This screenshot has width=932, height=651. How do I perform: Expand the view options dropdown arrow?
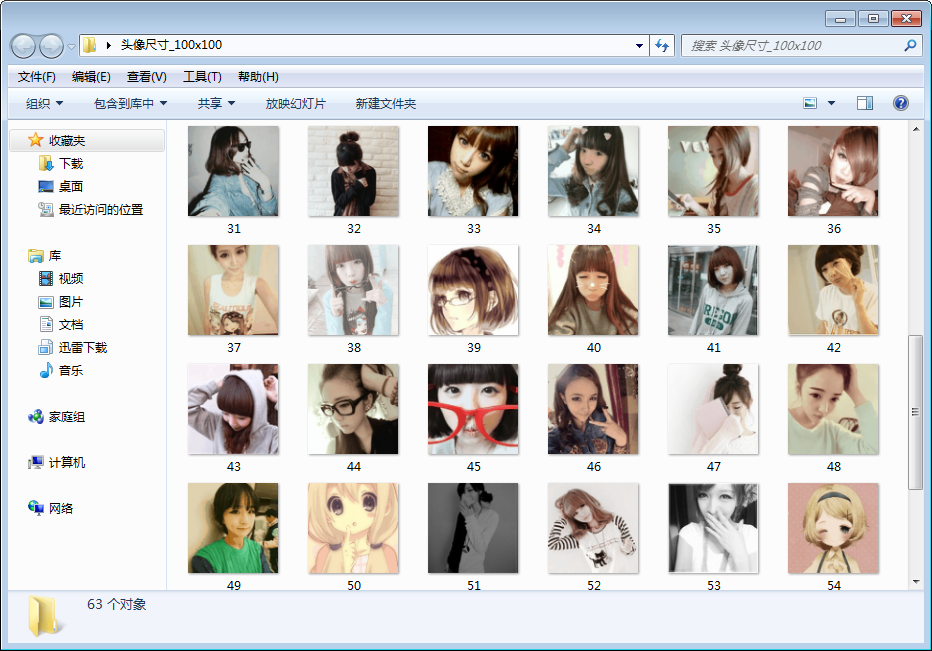[x=831, y=103]
